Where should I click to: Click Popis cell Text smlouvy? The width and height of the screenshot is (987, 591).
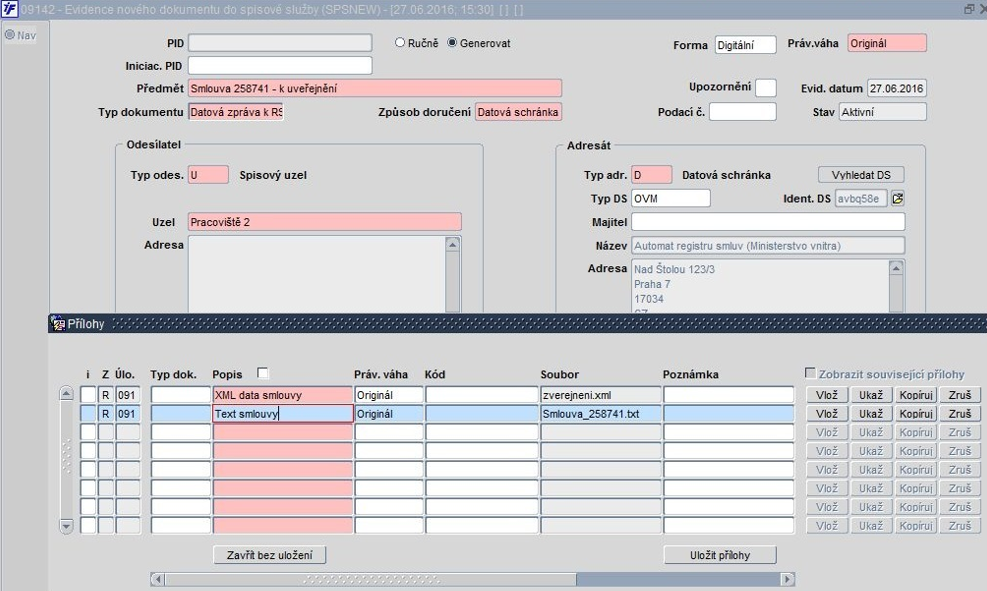tap(283, 414)
